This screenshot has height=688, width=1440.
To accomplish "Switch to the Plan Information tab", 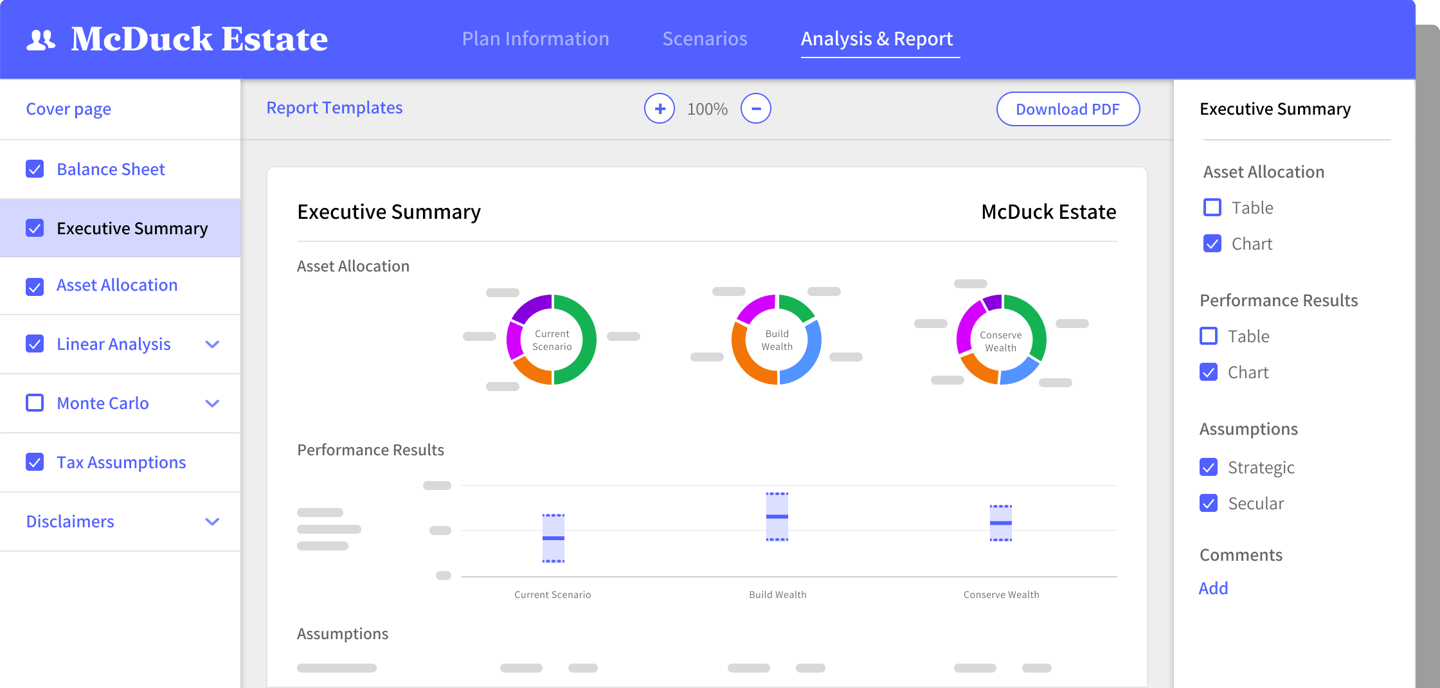I will point(535,38).
